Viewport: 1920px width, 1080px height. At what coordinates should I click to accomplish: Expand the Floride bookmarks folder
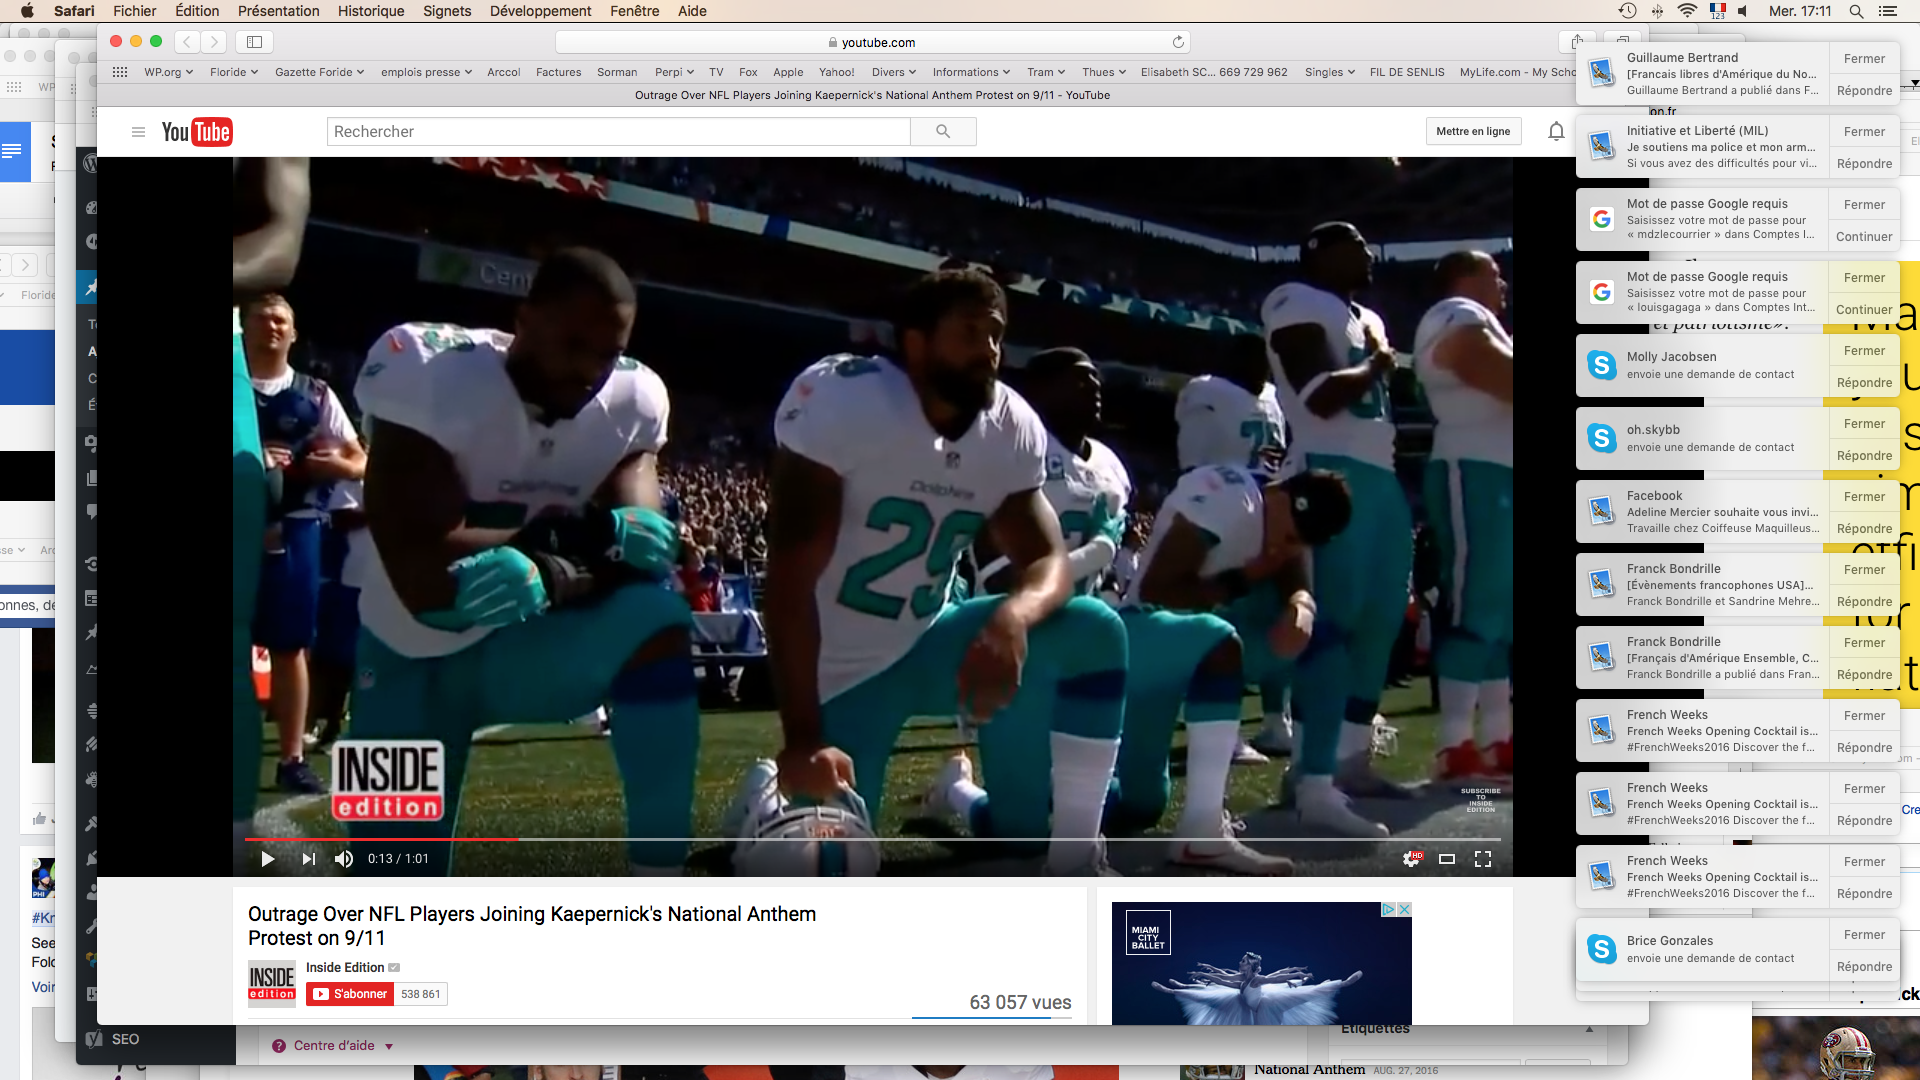pyautogui.click(x=234, y=72)
